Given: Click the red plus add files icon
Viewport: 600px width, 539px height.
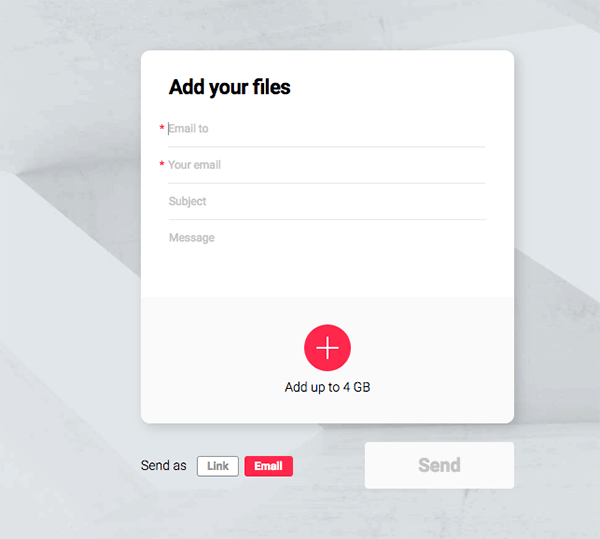Looking at the screenshot, I should 327,348.
